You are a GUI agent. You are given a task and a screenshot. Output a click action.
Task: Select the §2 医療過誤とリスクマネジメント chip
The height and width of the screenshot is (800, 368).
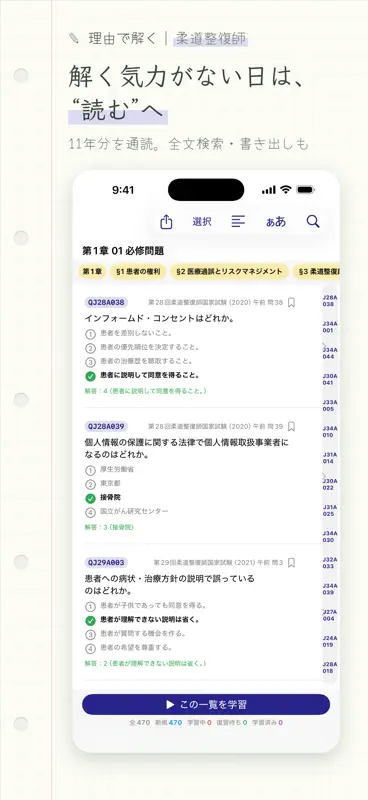pos(229,272)
